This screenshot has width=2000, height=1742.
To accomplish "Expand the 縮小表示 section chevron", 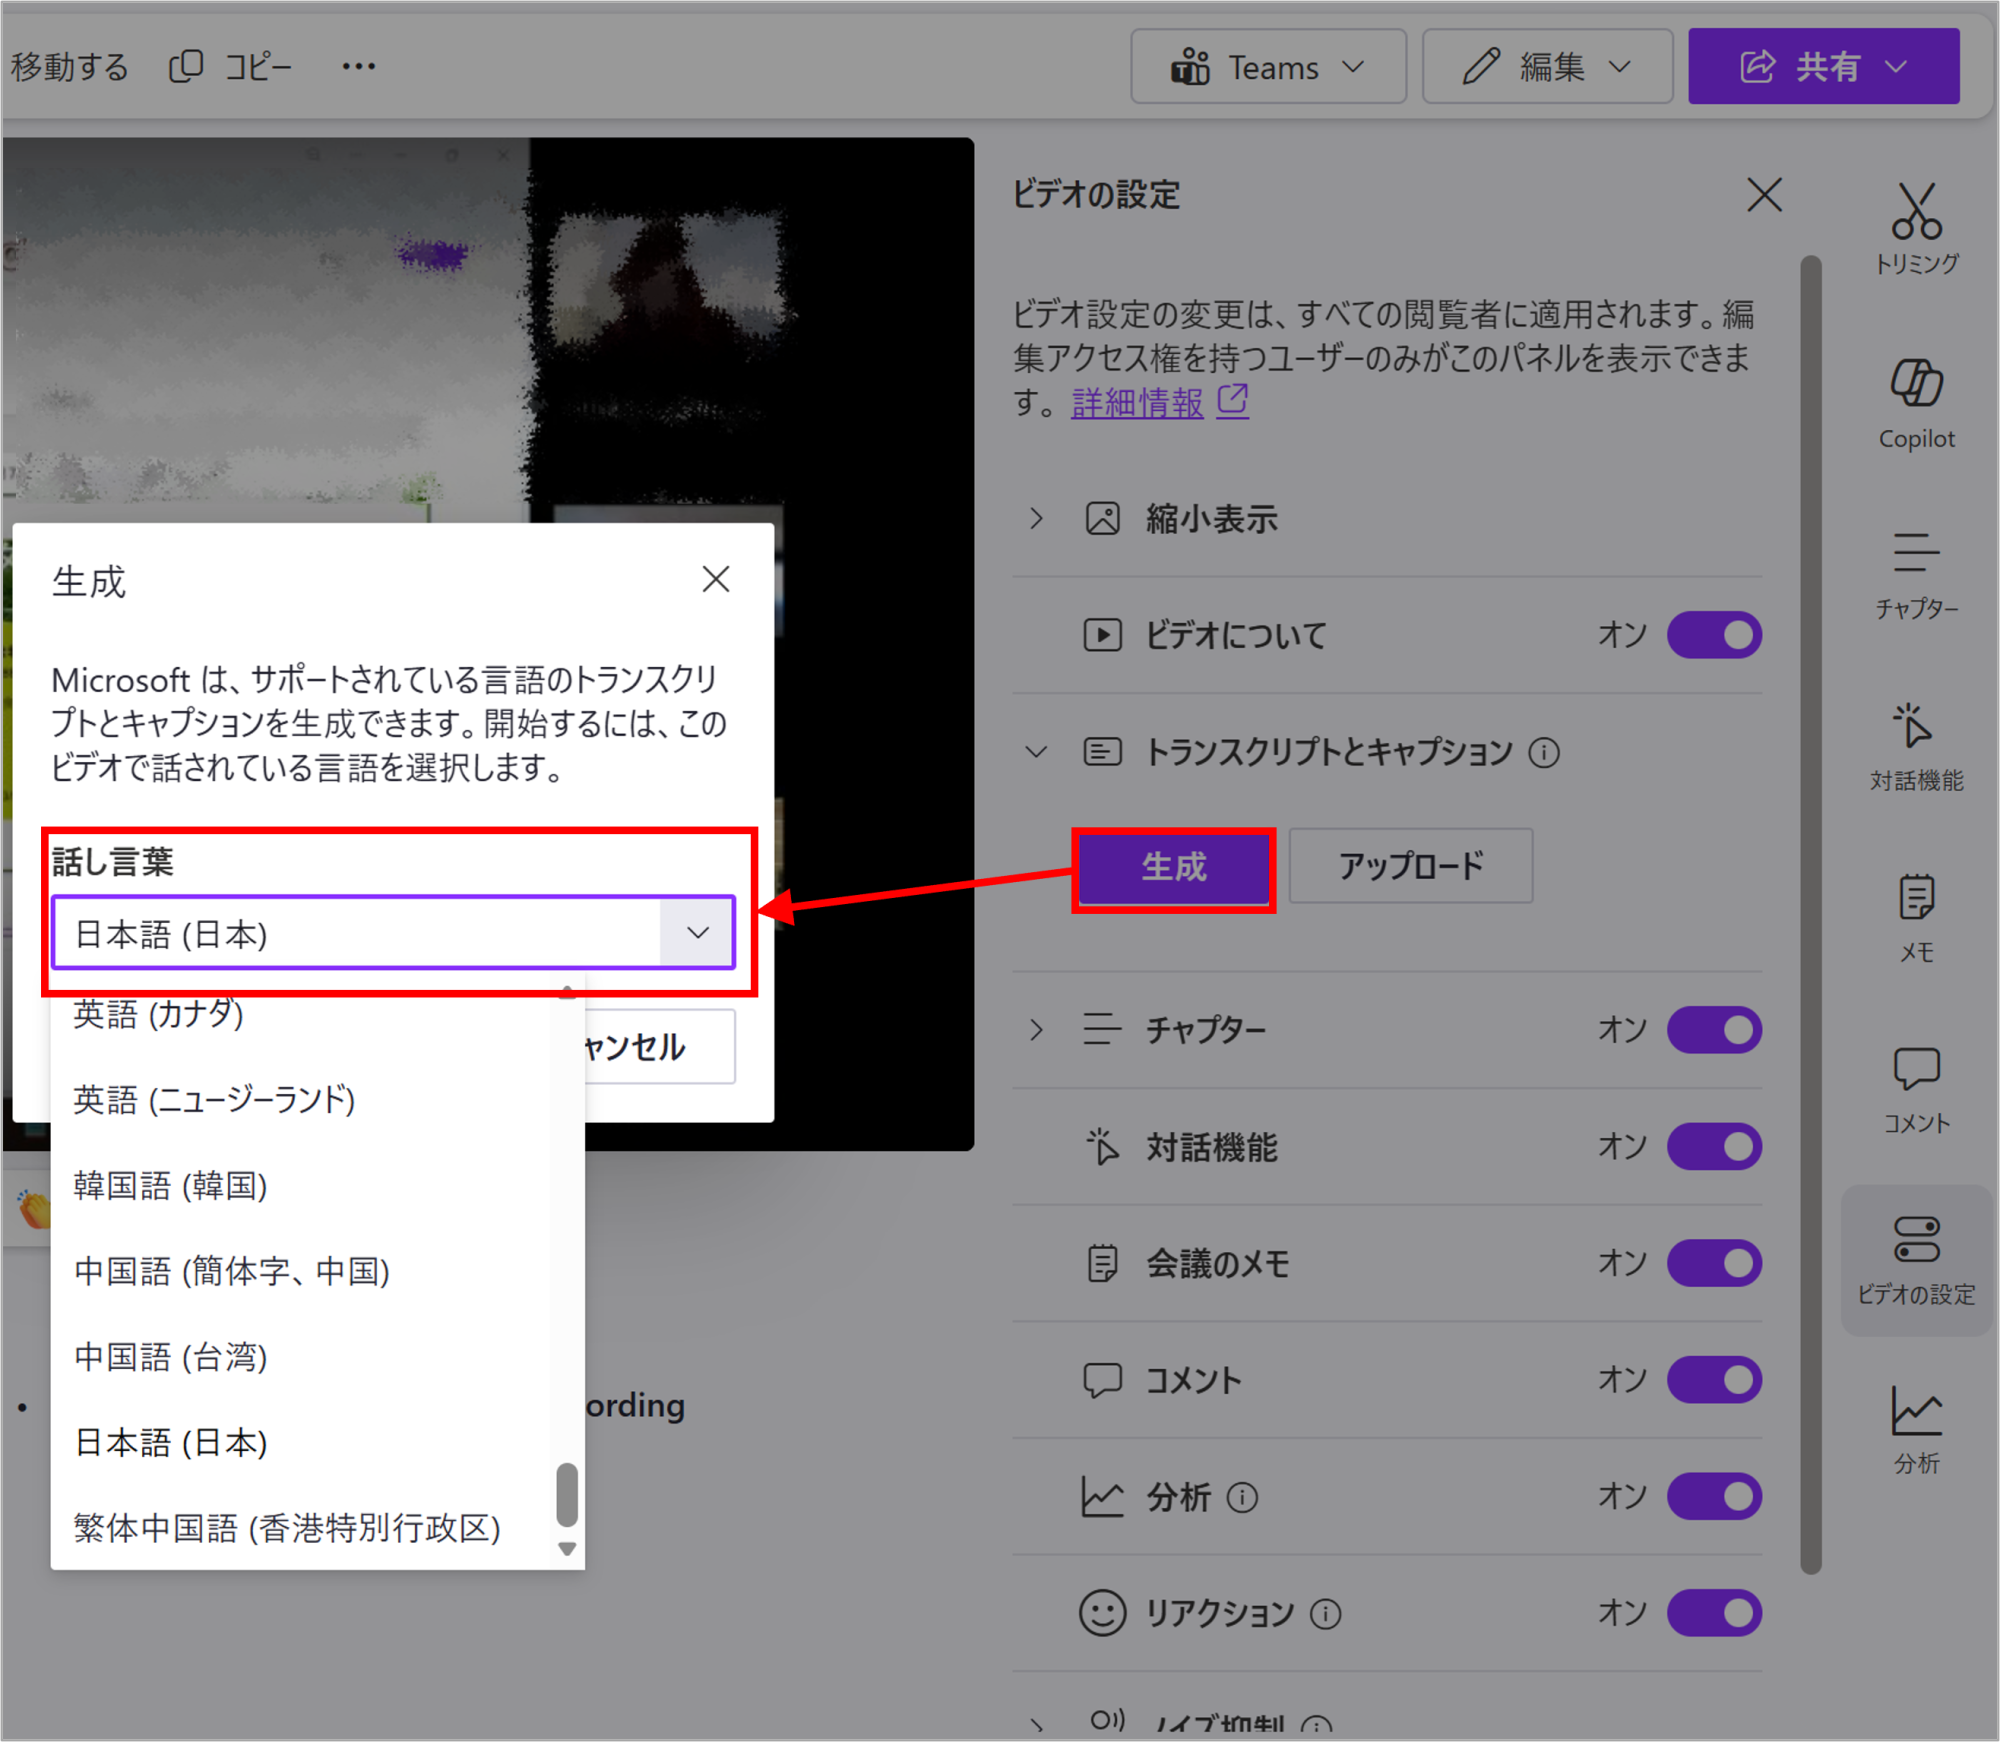I will 1036,519.
